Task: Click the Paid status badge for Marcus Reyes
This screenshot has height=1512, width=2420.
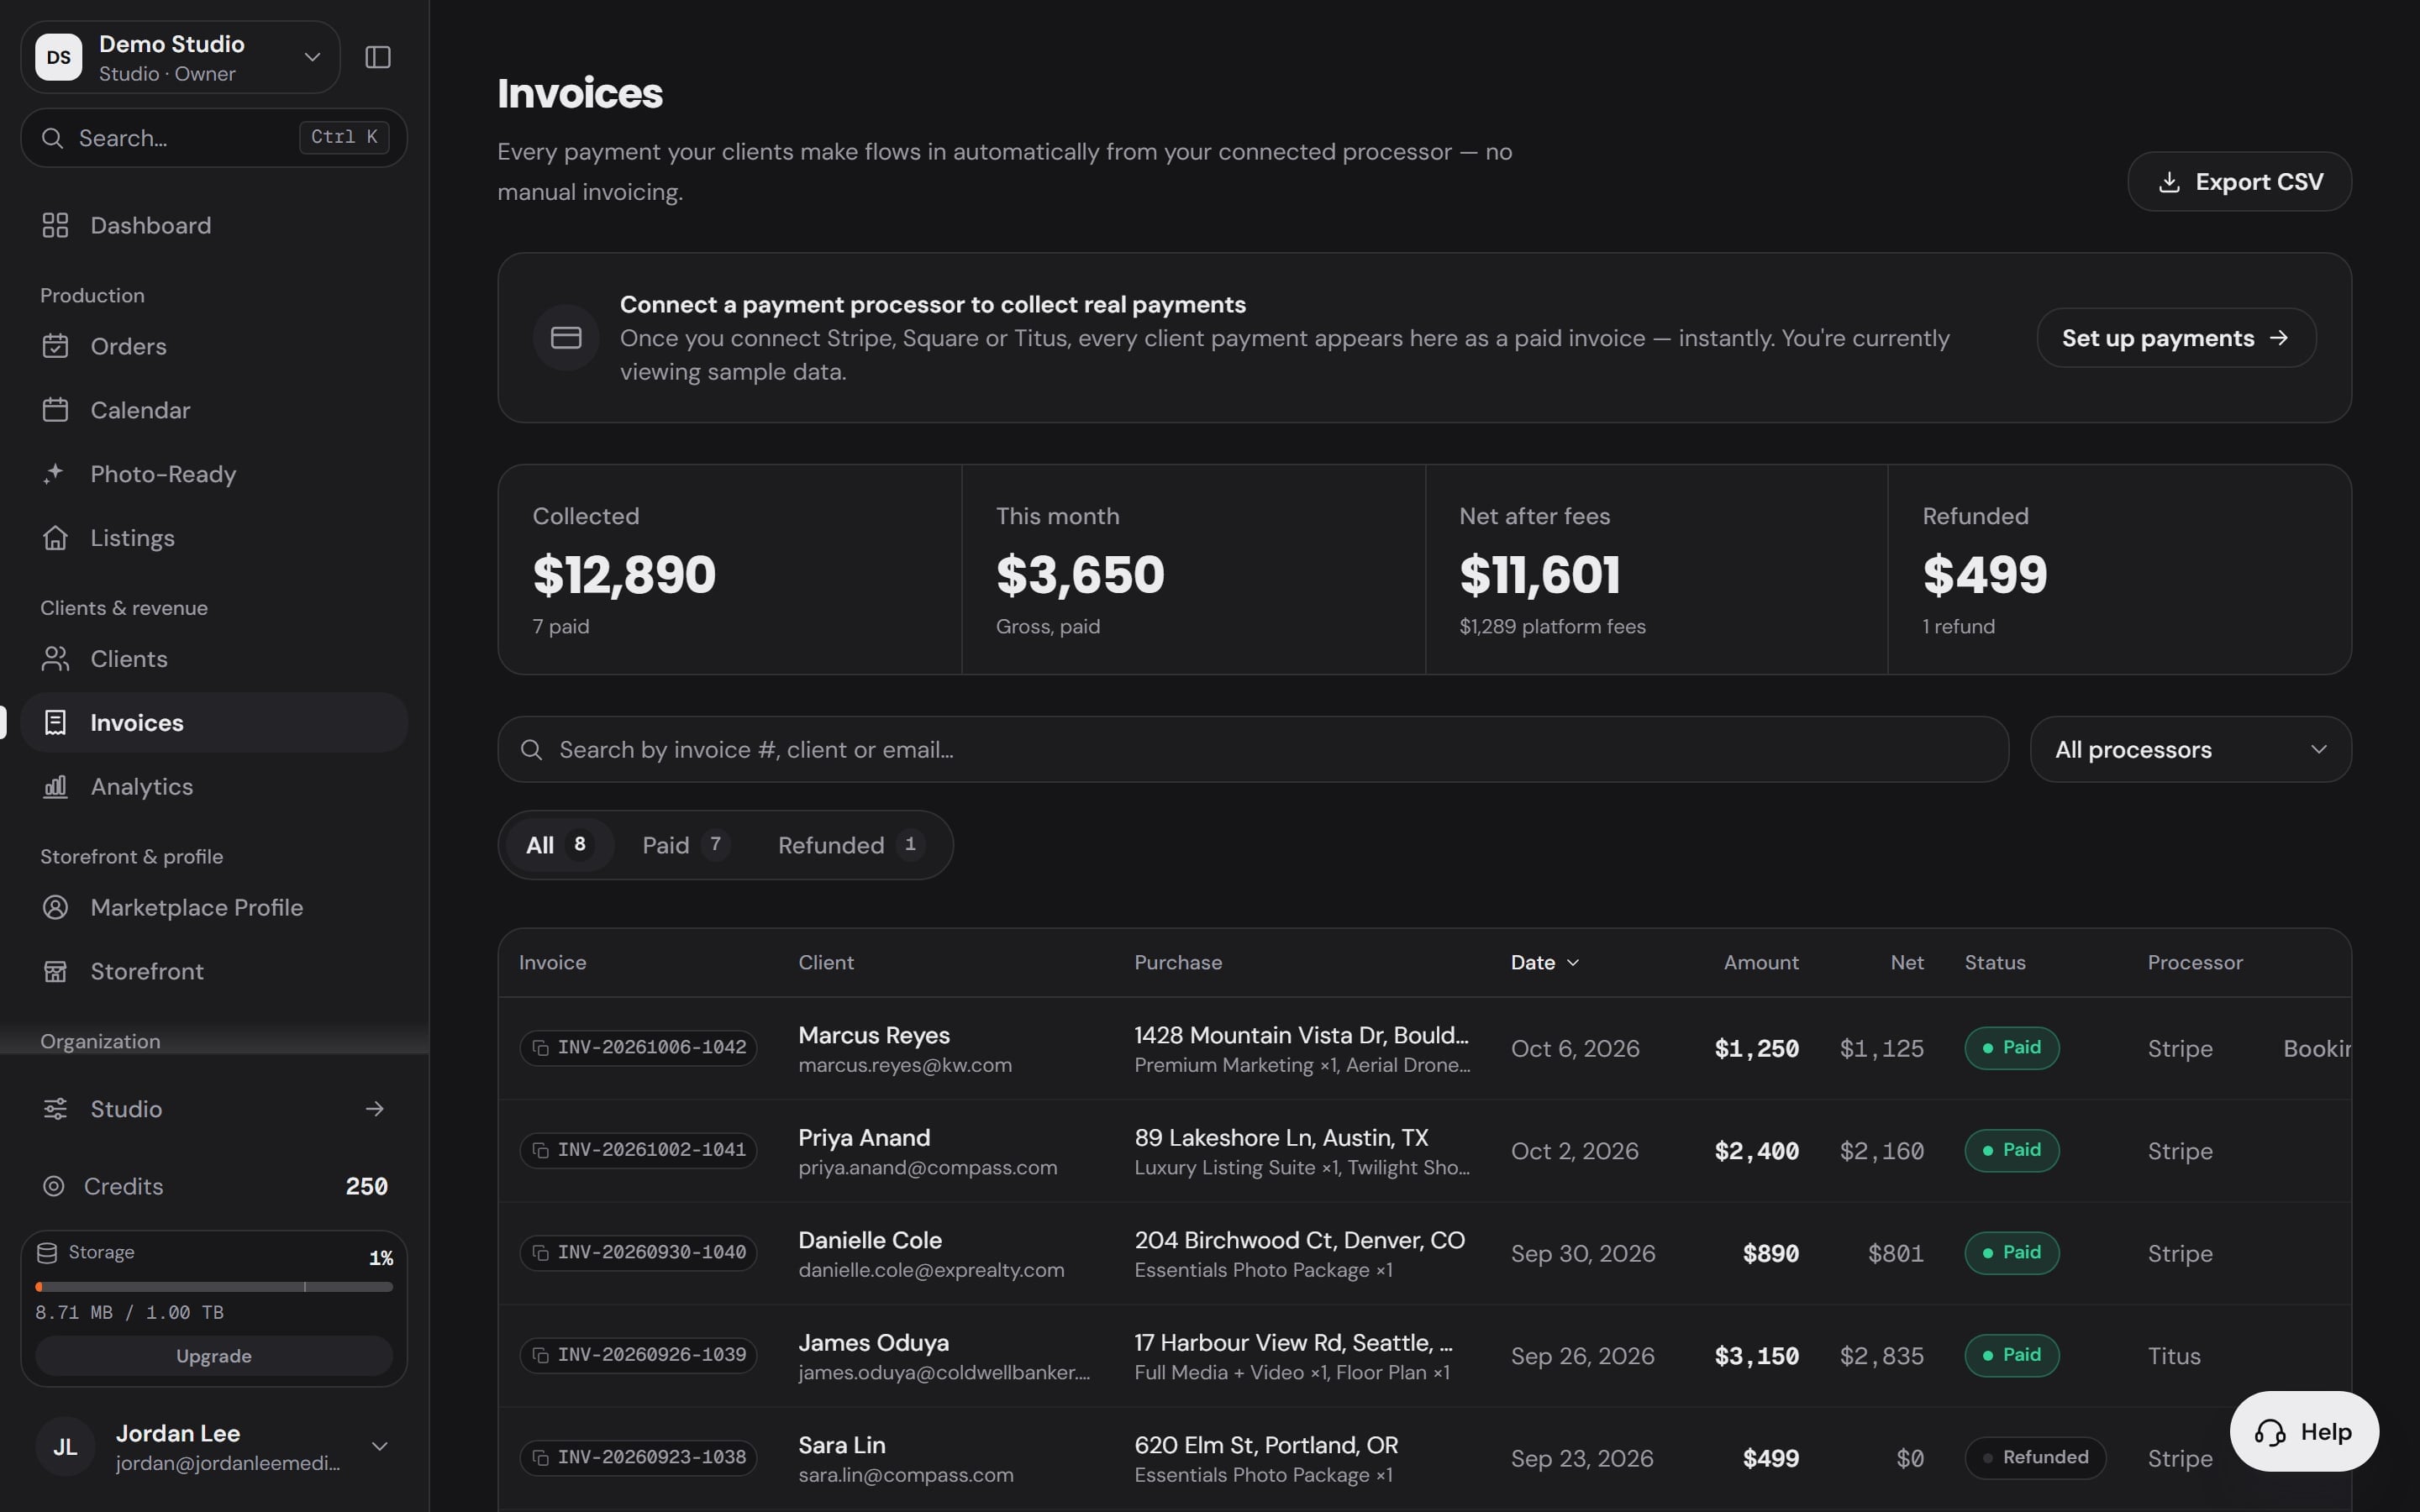Action: click(x=2011, y=1048)
